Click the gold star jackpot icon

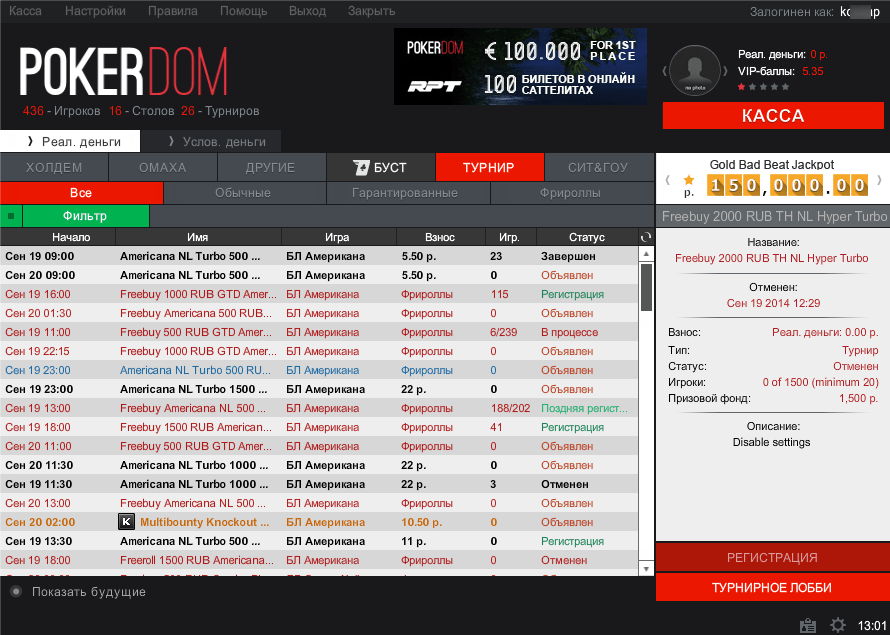coord(688,180)
